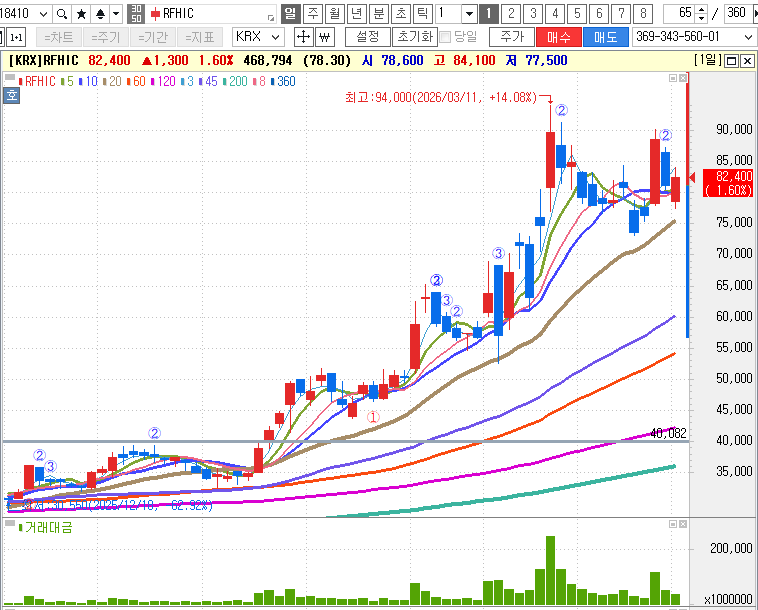Click the =기간 sync button
Image resolution: width=758 pixels, height=610 pixels.
[153, 37]
